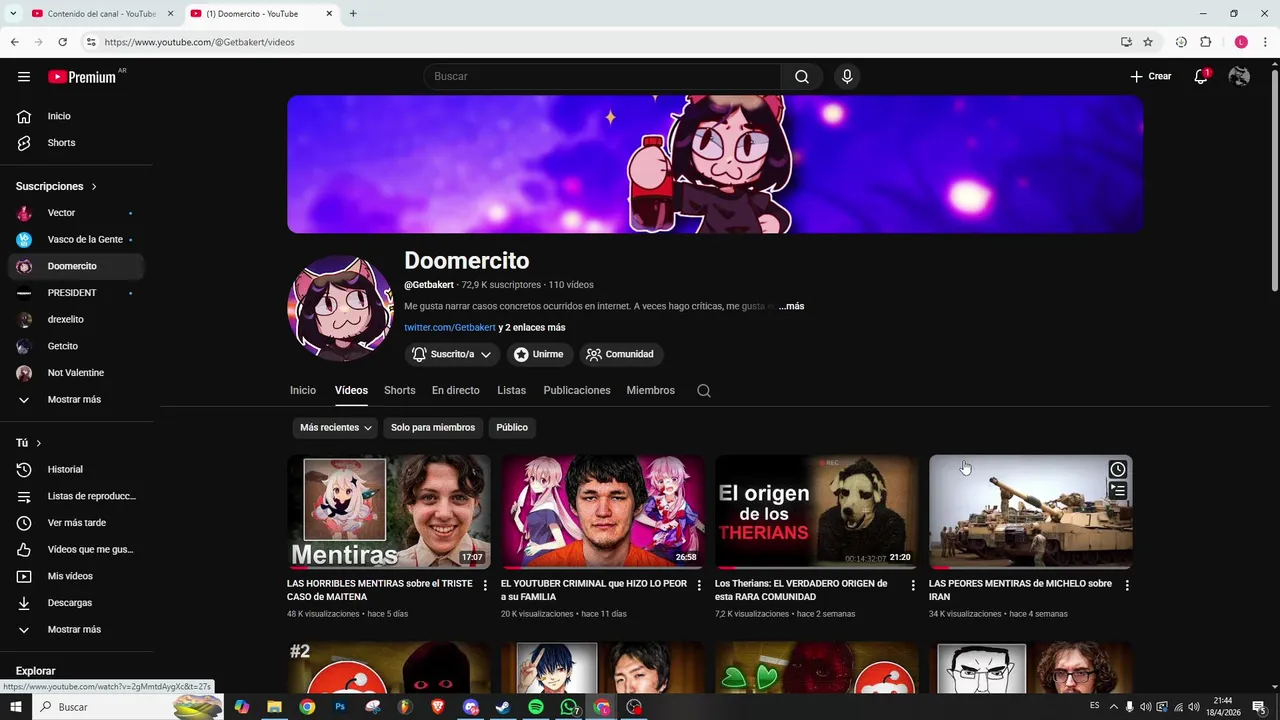Open Descargas in the sidebar
This screenshot has height=720, width=1280.
pos(76,603)
